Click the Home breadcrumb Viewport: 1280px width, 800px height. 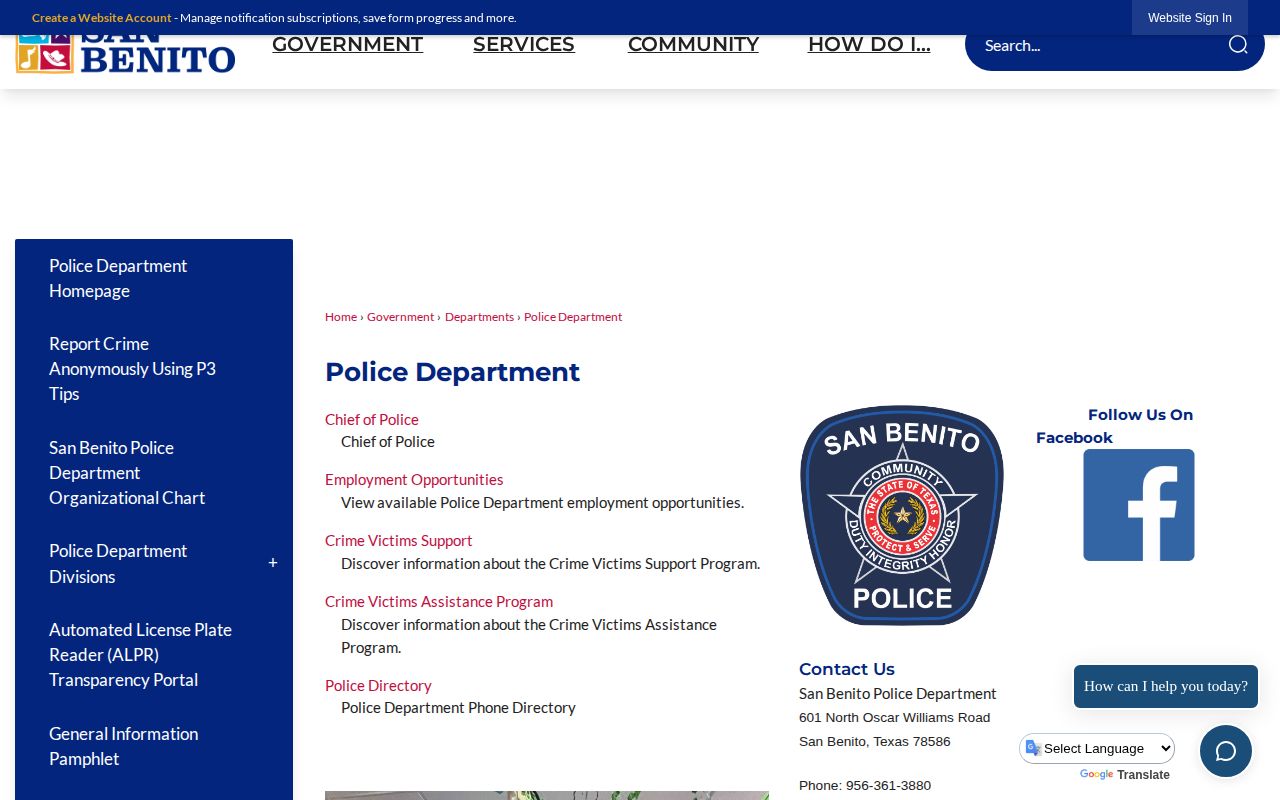point(341,317)
